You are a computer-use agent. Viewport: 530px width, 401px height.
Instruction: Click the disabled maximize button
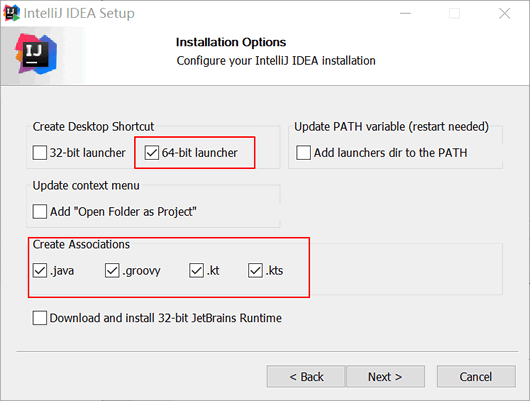[454, 14]
